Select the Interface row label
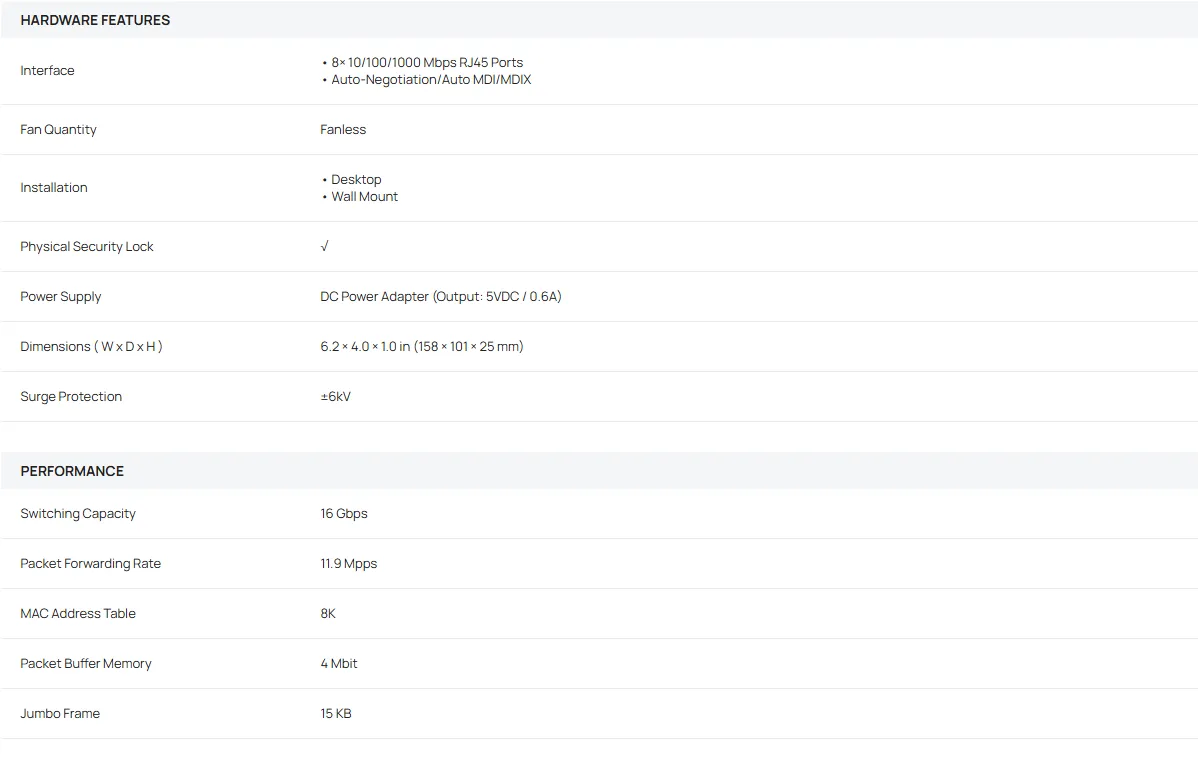 47,71
